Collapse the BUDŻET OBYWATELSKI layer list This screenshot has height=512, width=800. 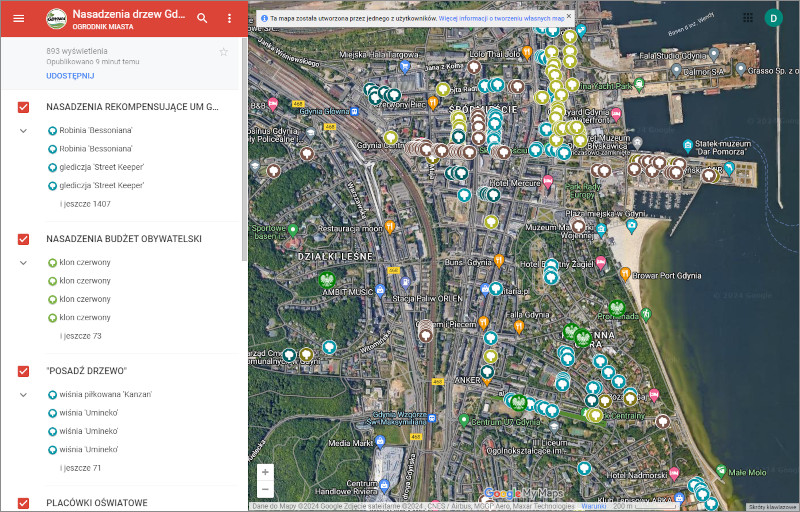click(x=23, y=263)
